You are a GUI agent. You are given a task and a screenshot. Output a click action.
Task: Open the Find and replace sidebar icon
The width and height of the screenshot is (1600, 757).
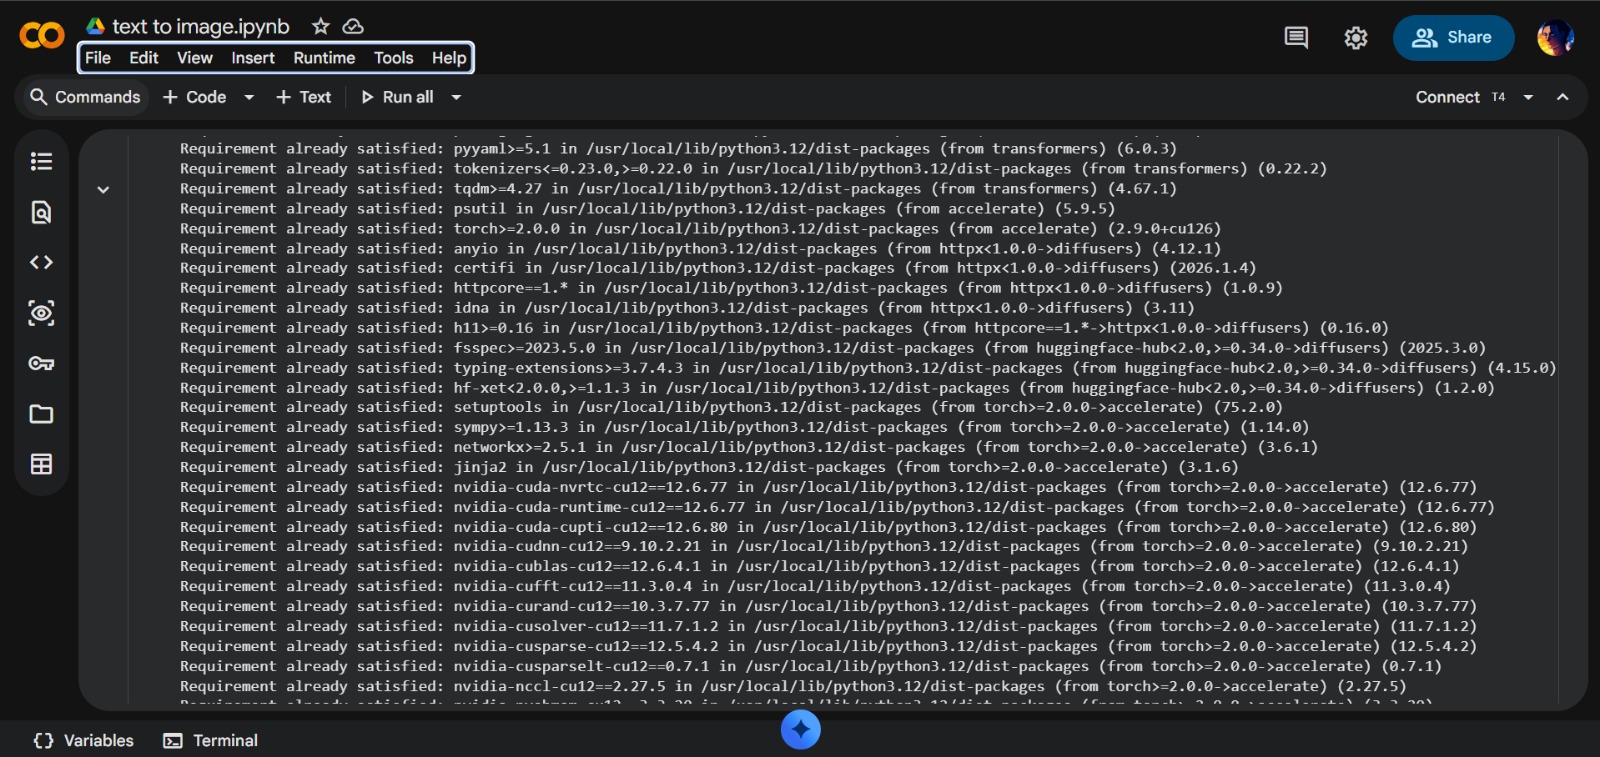[x=41, y=212]
